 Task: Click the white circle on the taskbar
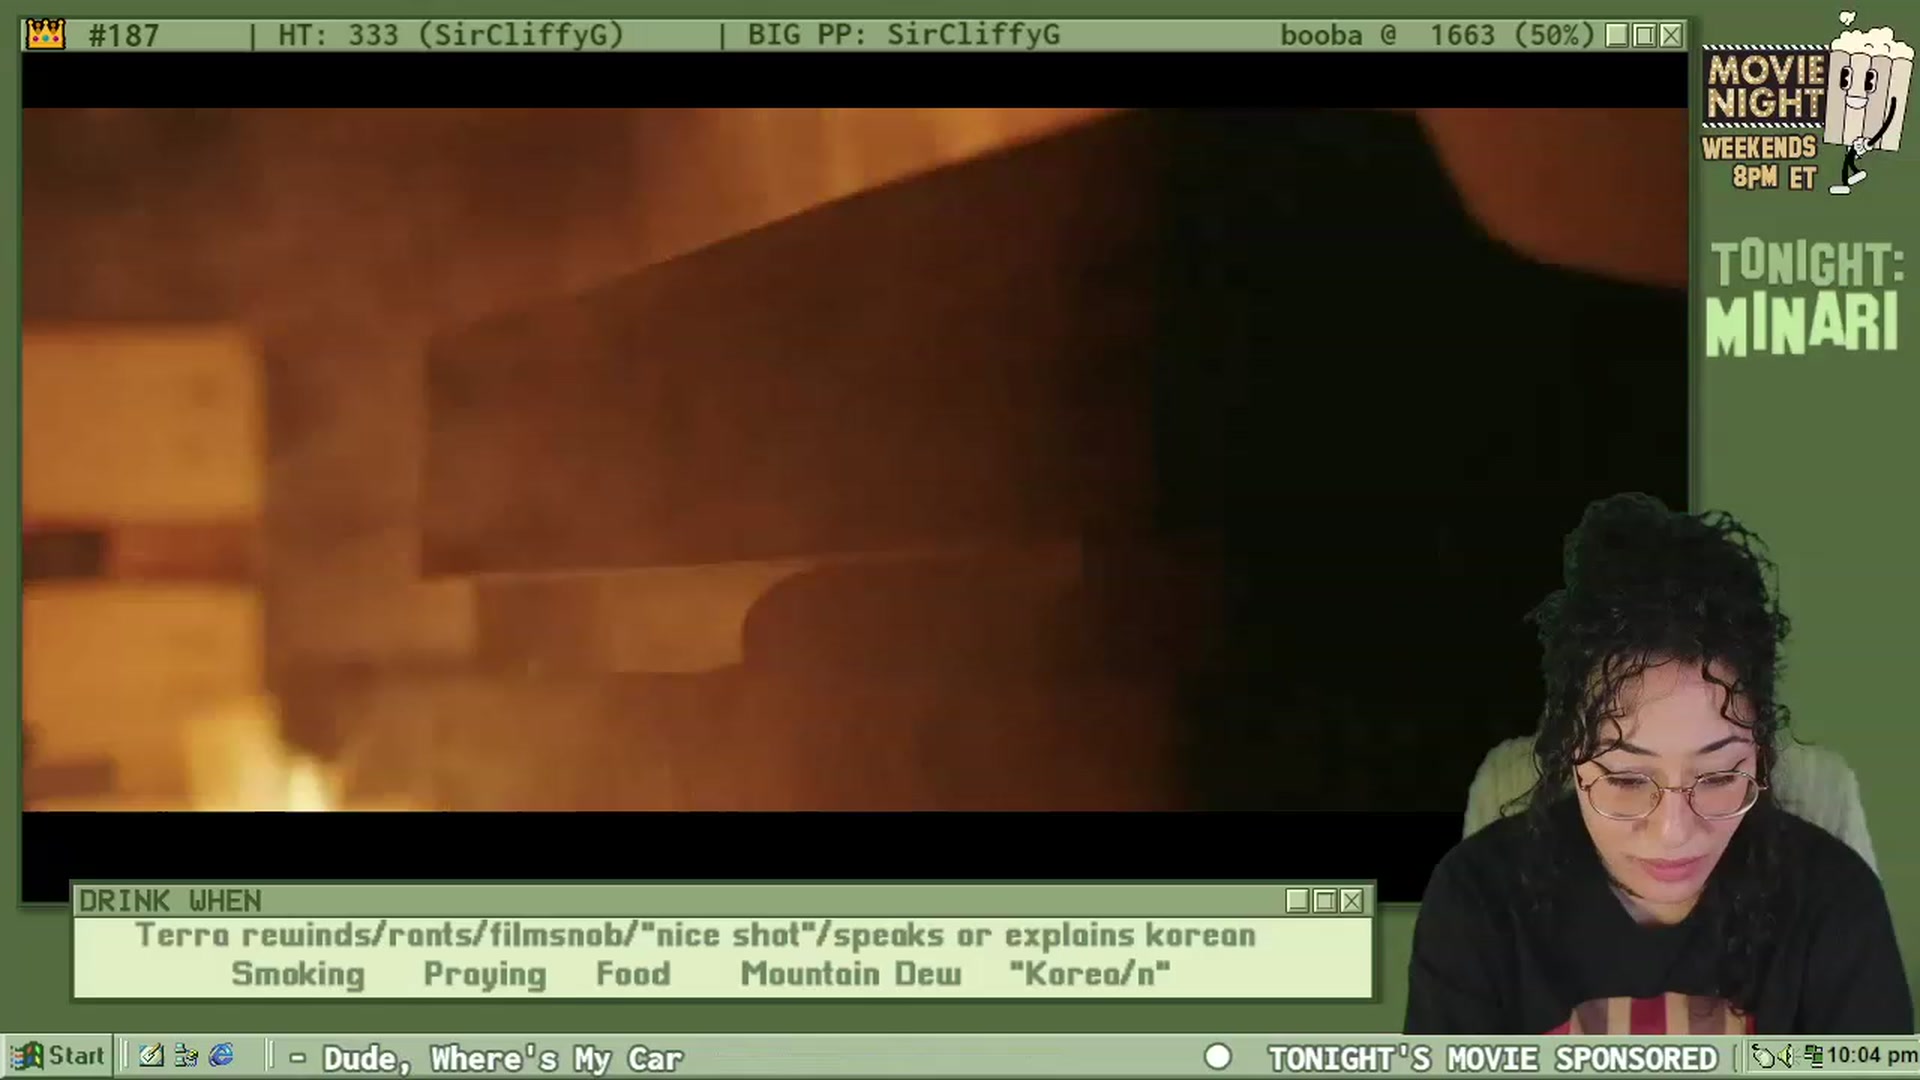(1217, 1057)
